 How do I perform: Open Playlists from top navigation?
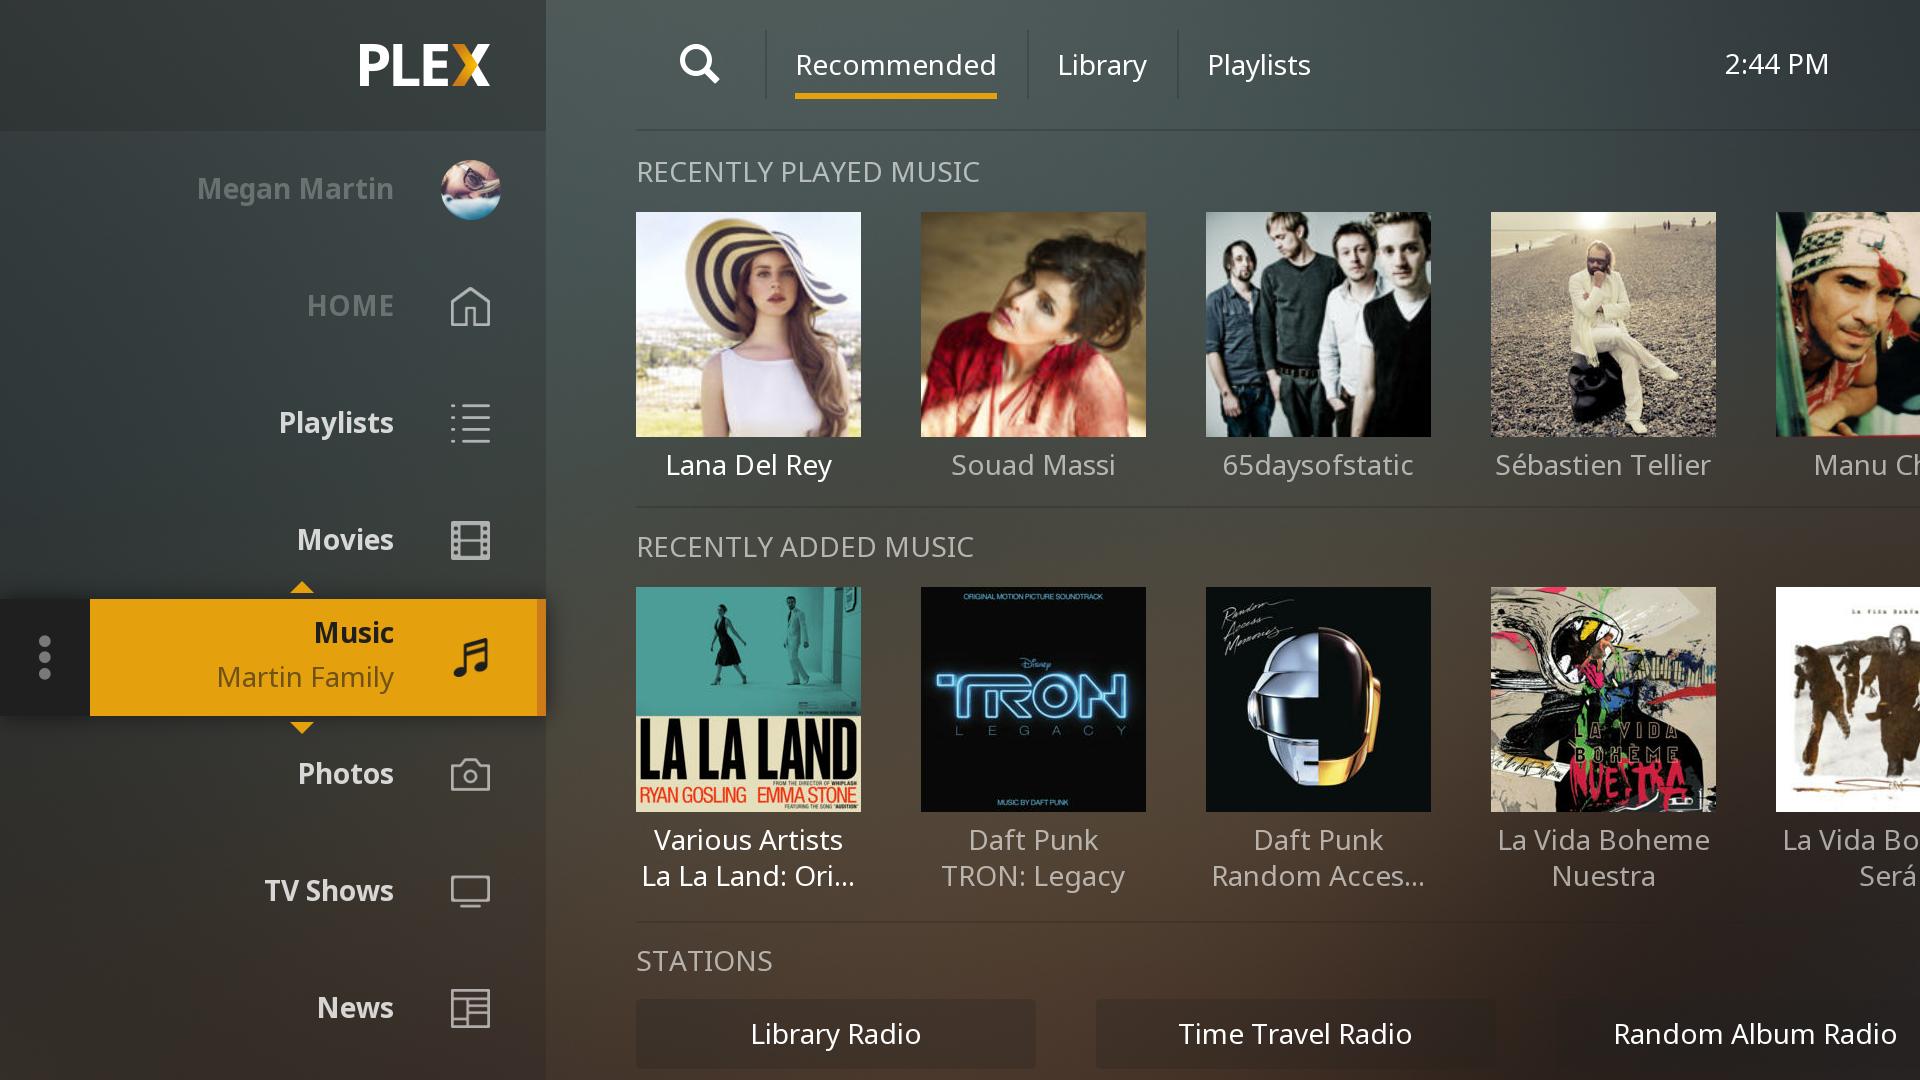(1257, 63)
